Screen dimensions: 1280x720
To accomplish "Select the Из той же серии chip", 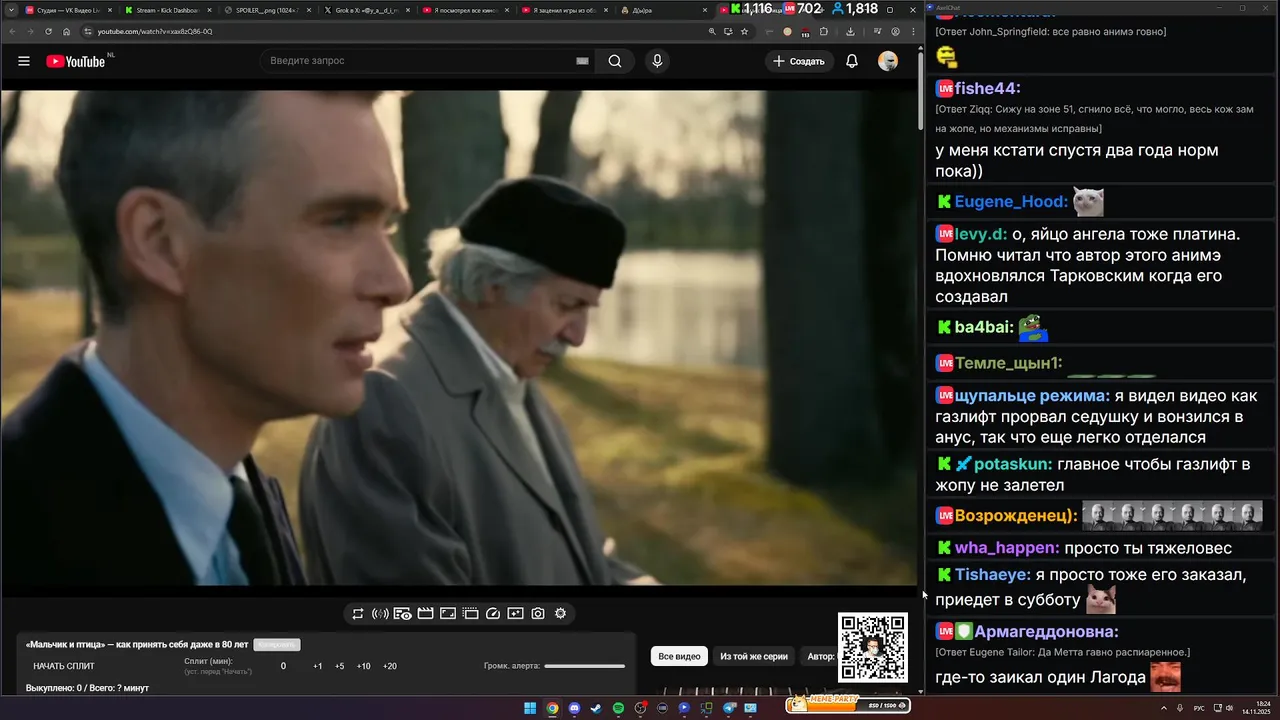I will (754, 657).
